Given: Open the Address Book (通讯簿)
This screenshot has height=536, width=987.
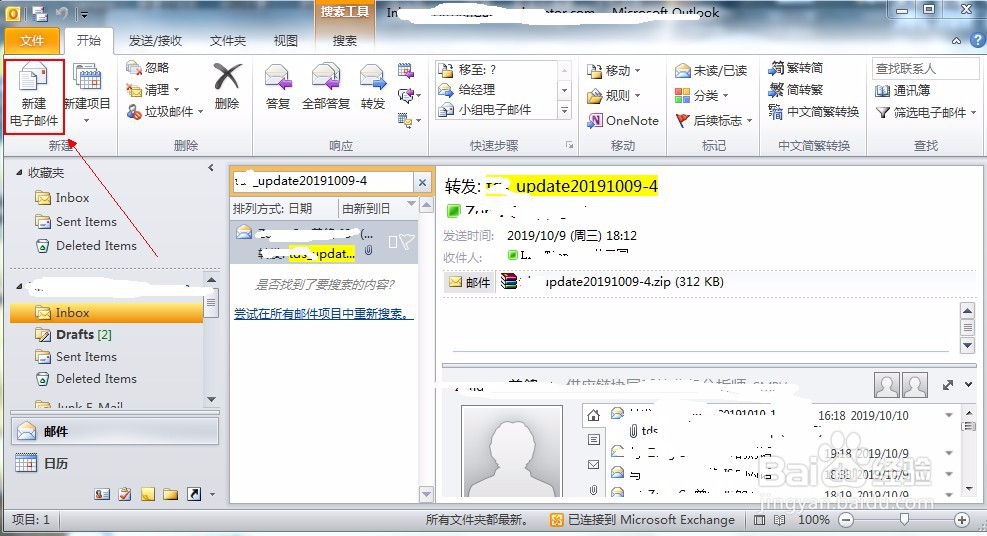Looking at the screenshot, I should pyautogui.click(x=903, y=91).
